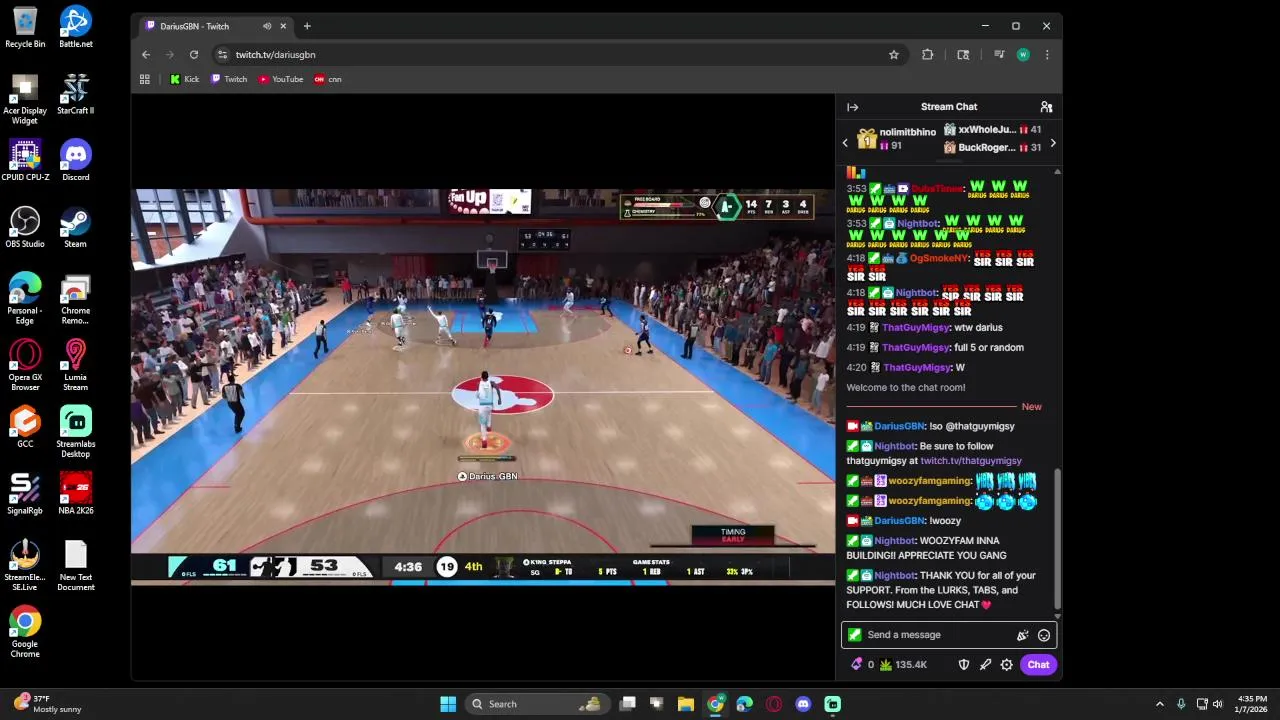Click the Twitch video player
This screenshot has width=1280, height=720.
[483, 387]
